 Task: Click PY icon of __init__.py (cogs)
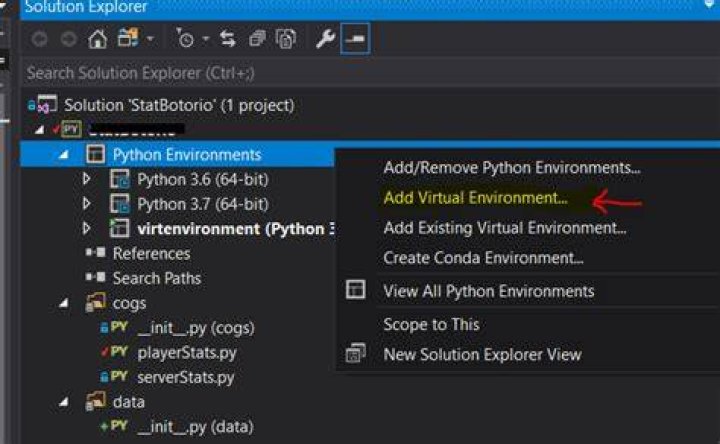(x=118, y=327)
